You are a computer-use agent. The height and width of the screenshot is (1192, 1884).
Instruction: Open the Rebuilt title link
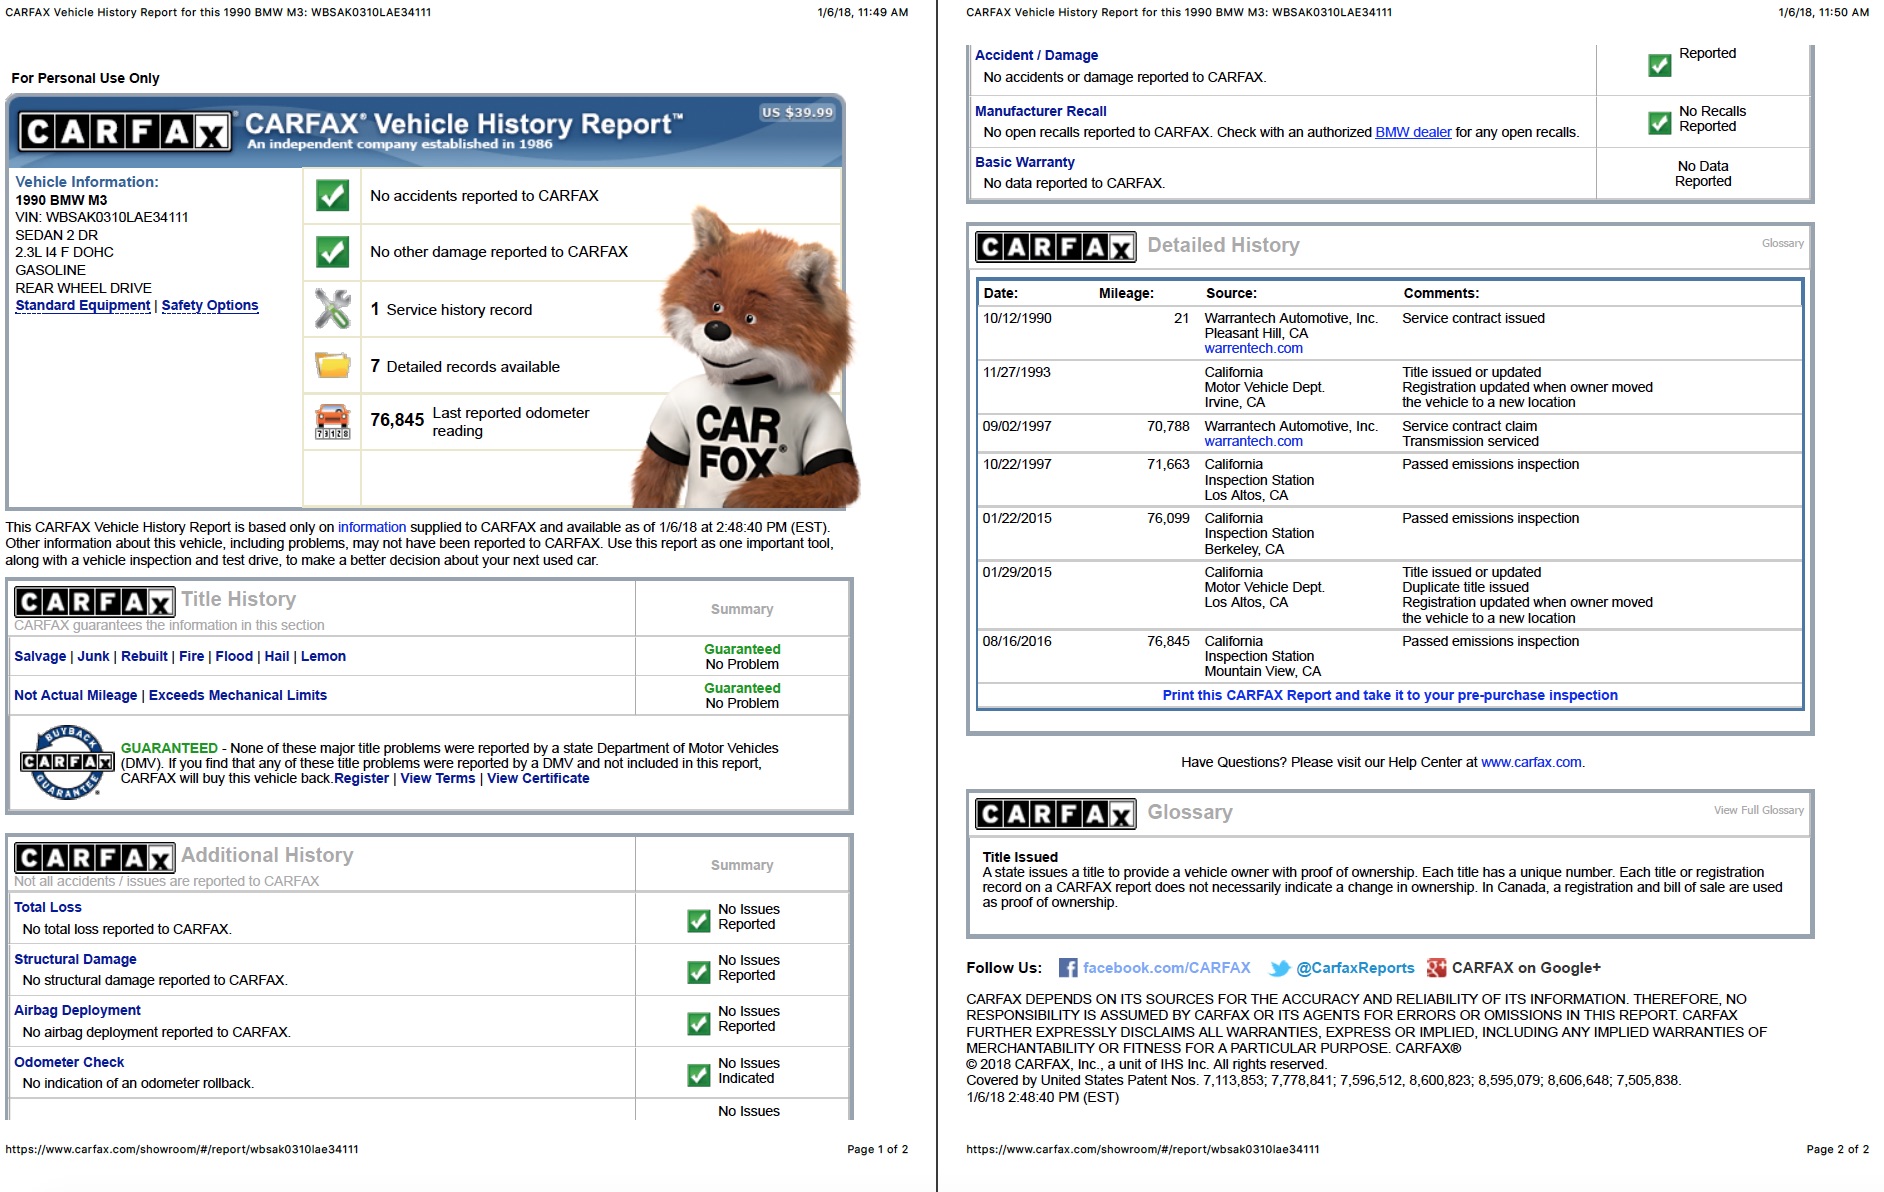pos(144,656)
